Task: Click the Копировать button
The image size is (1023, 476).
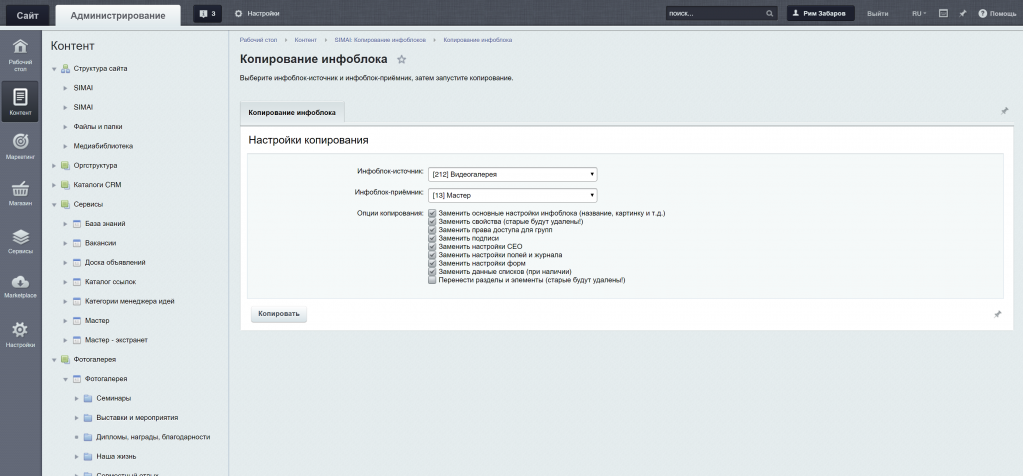Action: click(x=279, y=314)
